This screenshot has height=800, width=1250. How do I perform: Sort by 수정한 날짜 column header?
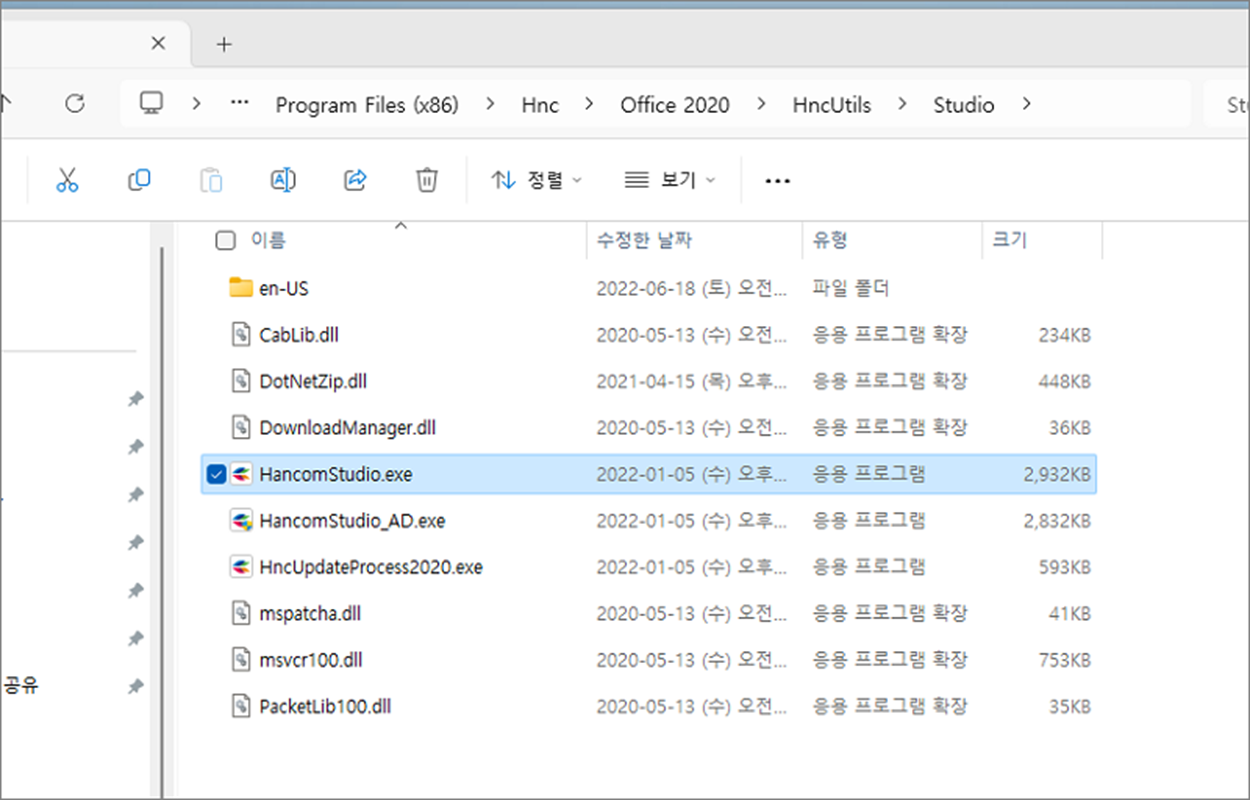(645, 240)
